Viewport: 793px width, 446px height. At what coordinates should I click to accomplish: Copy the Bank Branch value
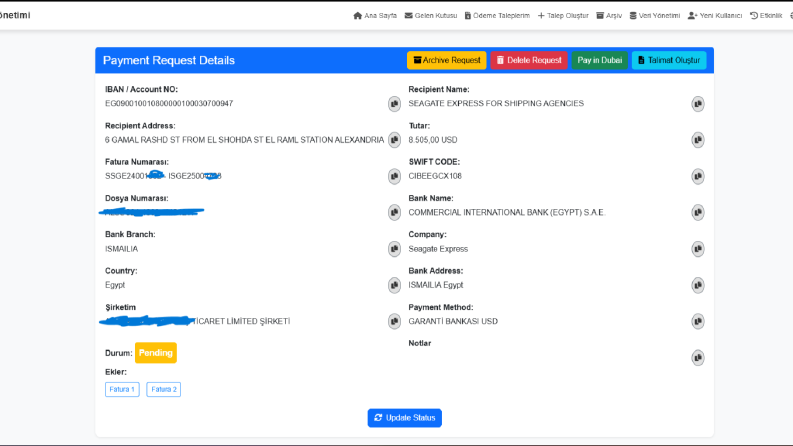pyautogui.click(x=394, y=249)
